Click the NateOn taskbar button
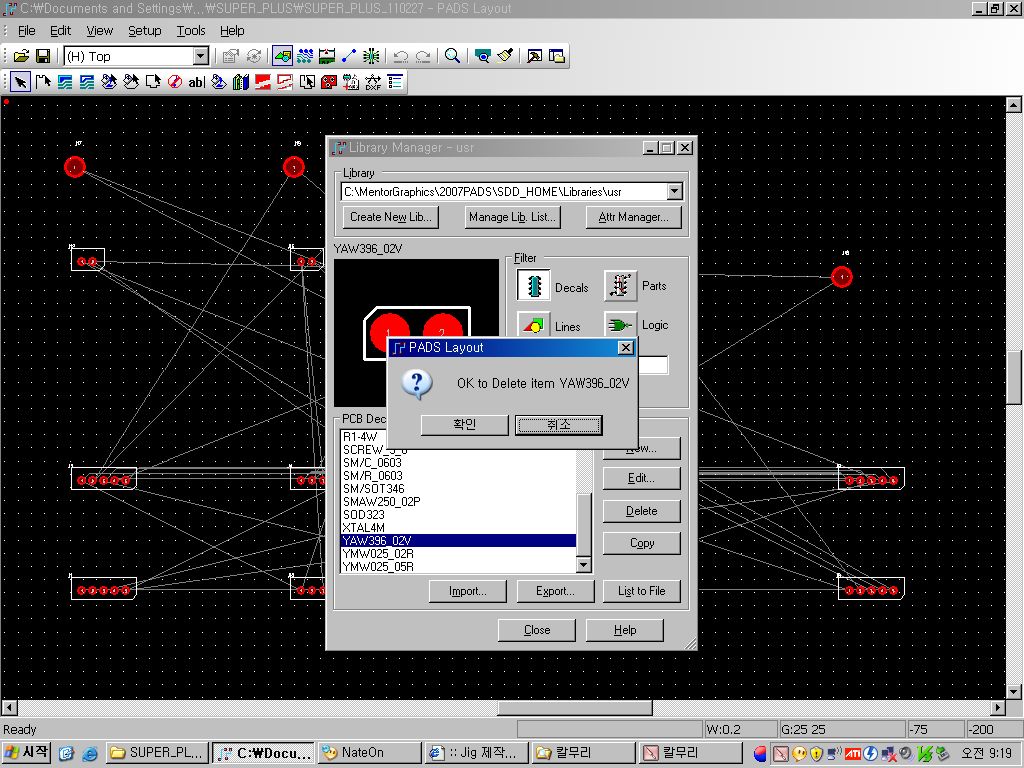 point(368,752)
